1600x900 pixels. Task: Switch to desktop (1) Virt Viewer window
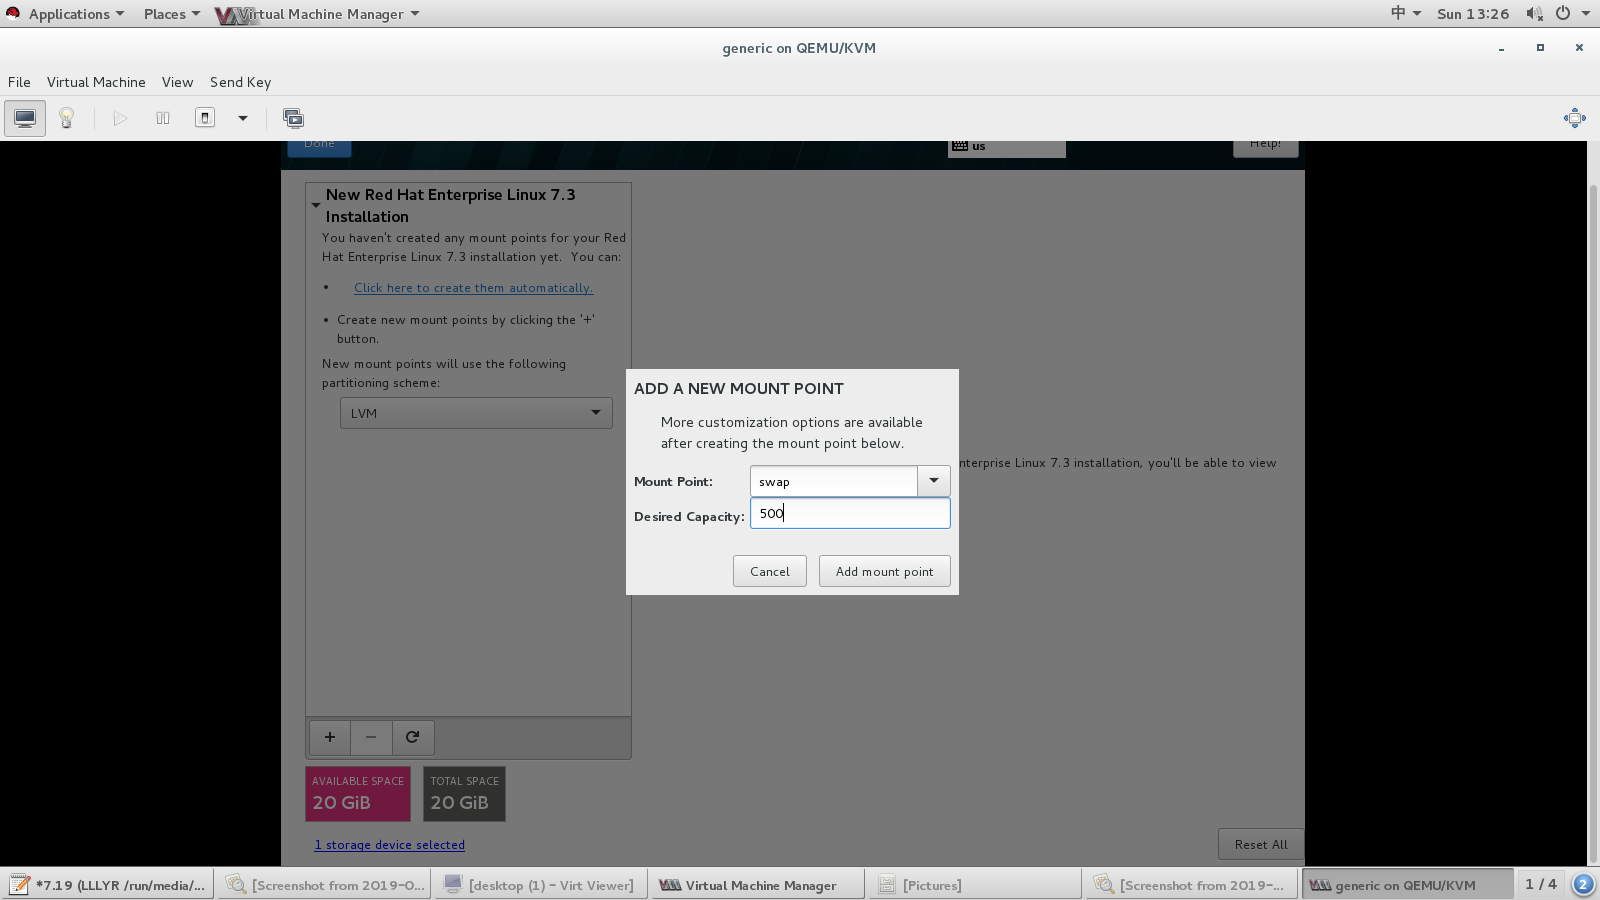[540, 885]
